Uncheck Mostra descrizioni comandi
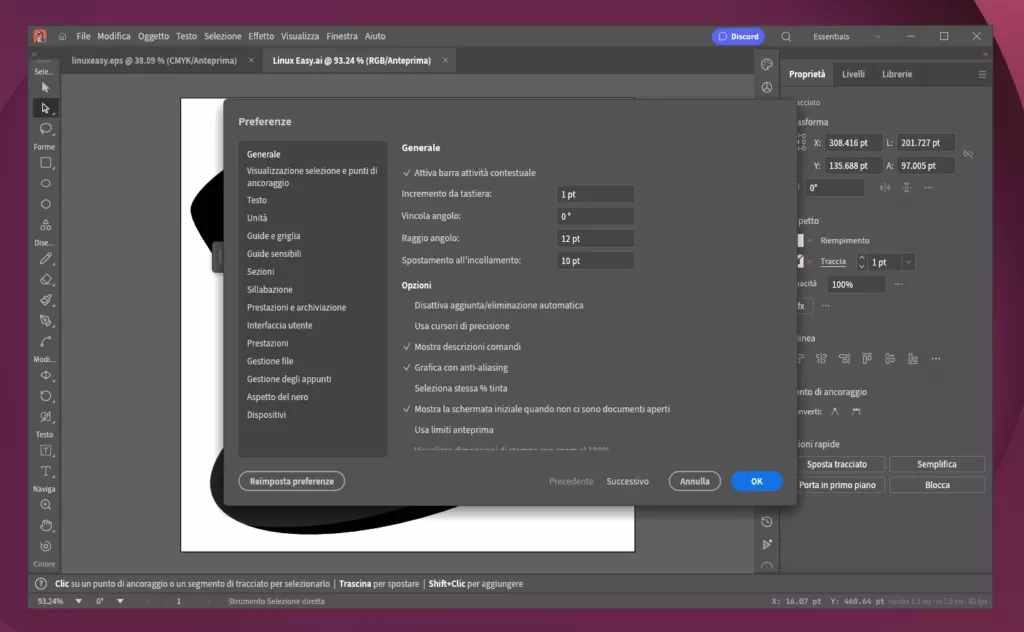The height and width of the screenshot is (632, 1024). pyautogui.click(x=406, y=347)
